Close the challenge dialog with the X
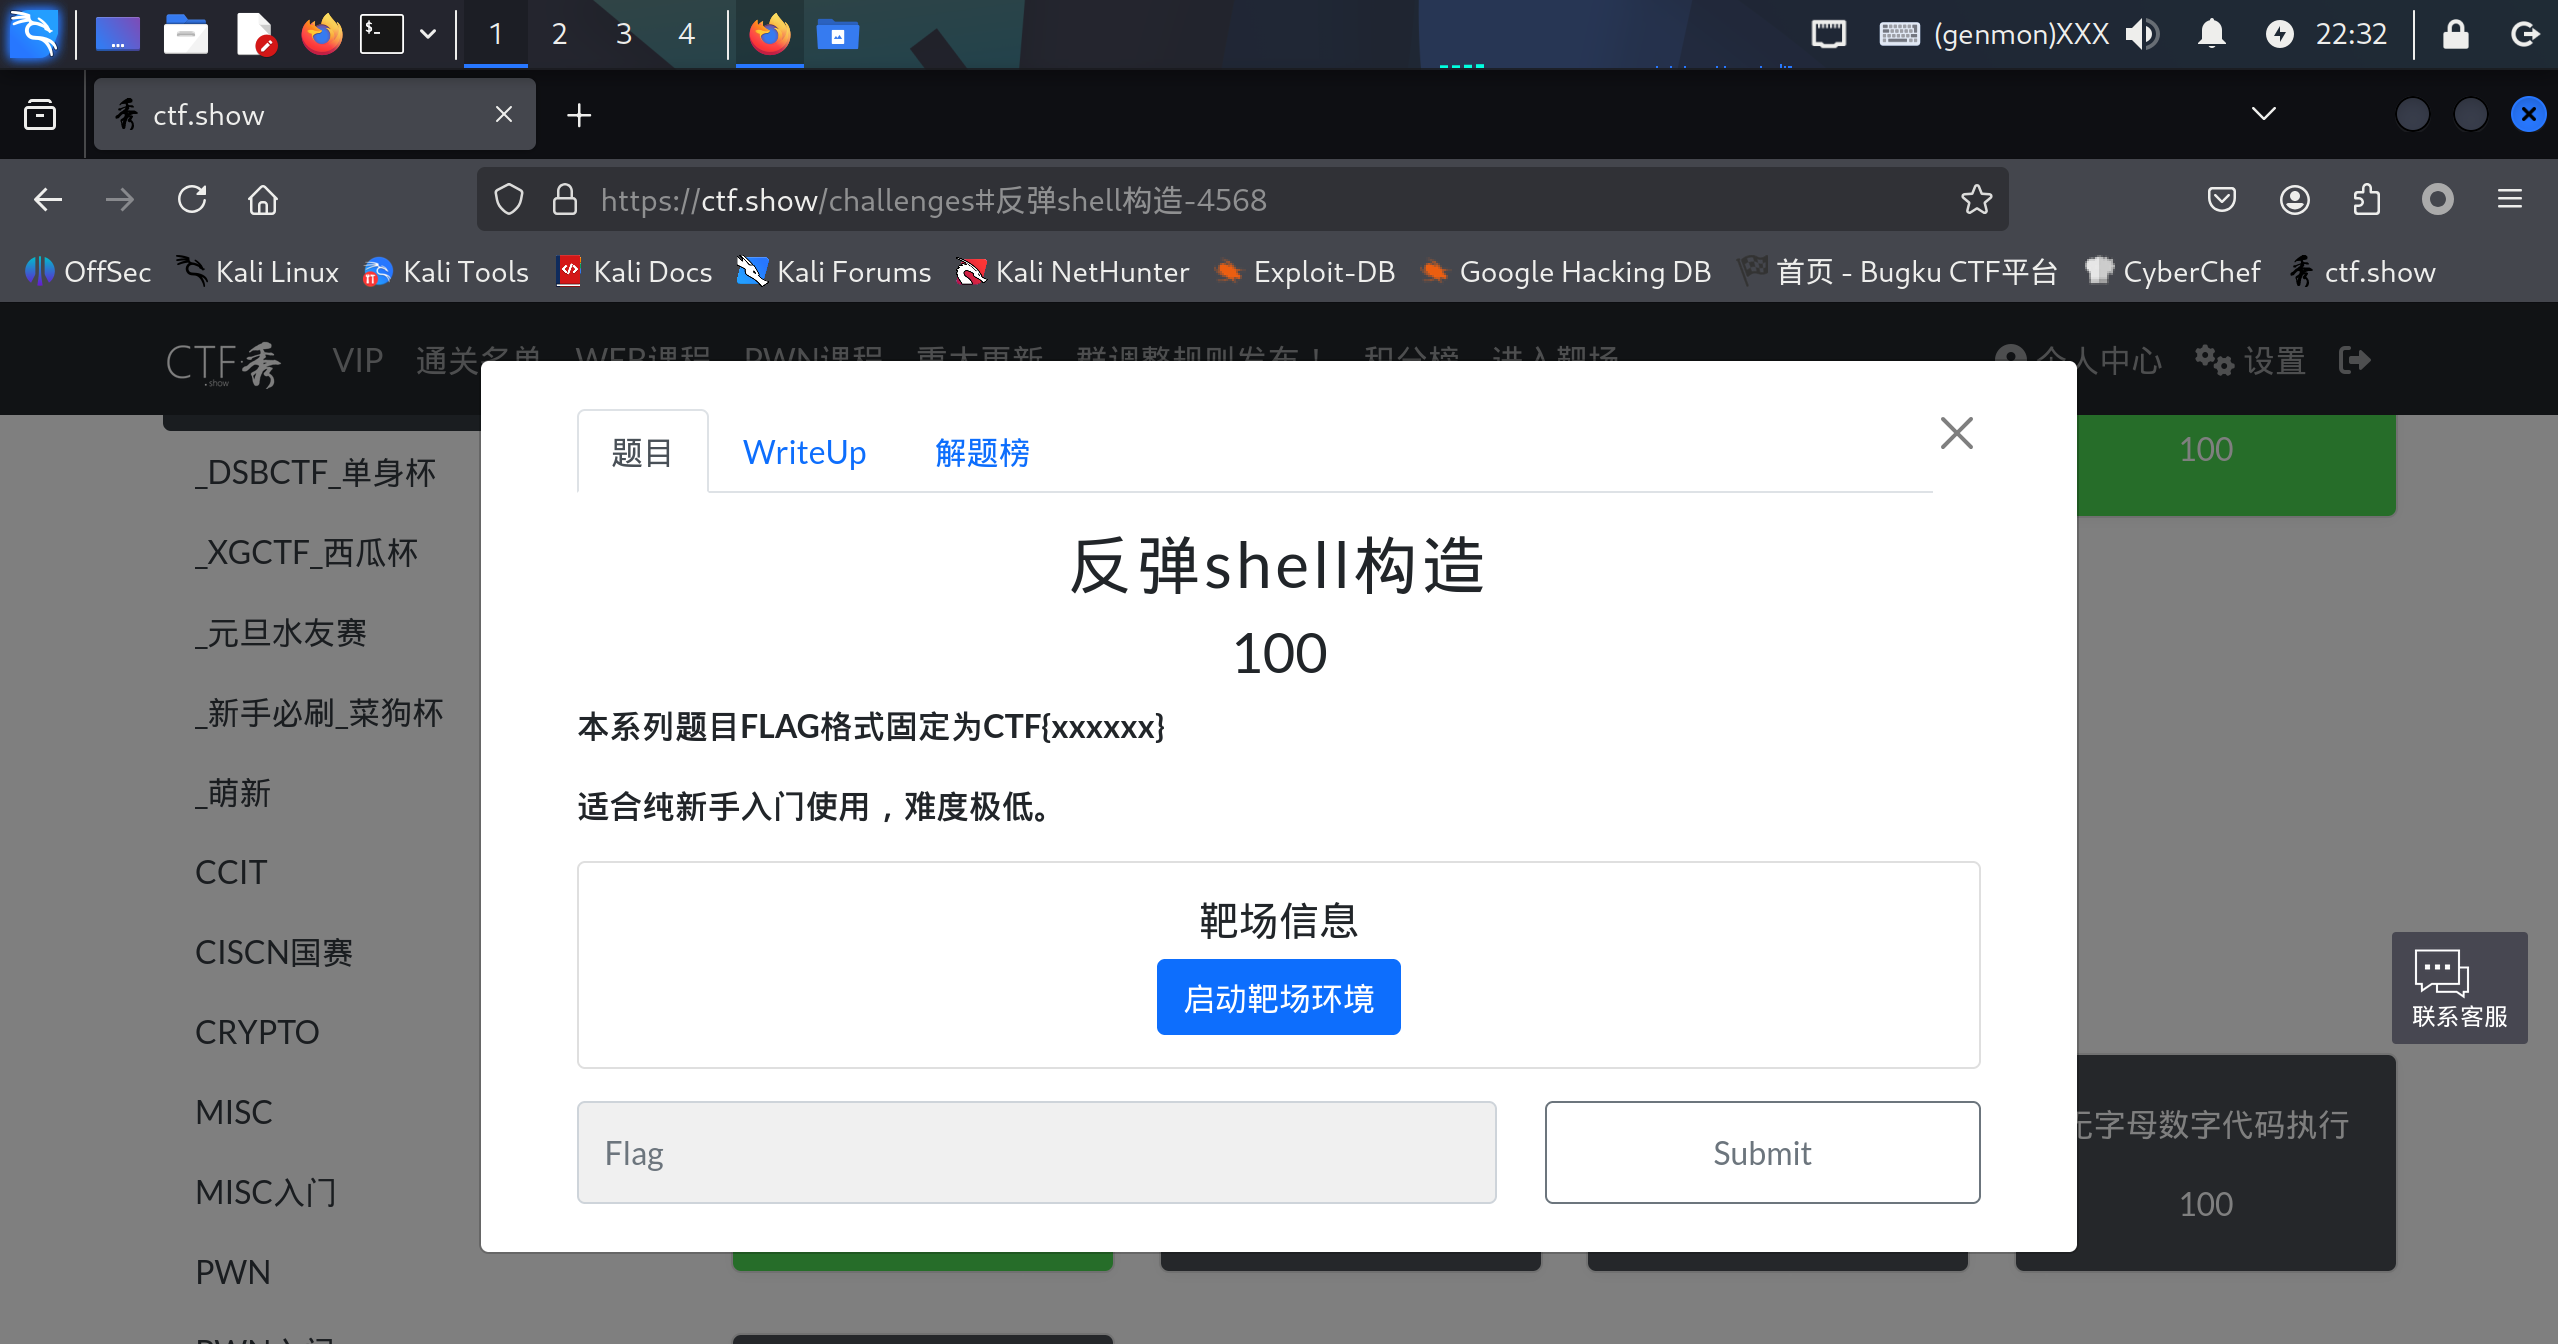2558x1344 pixels. click(x=1956, y=433)
